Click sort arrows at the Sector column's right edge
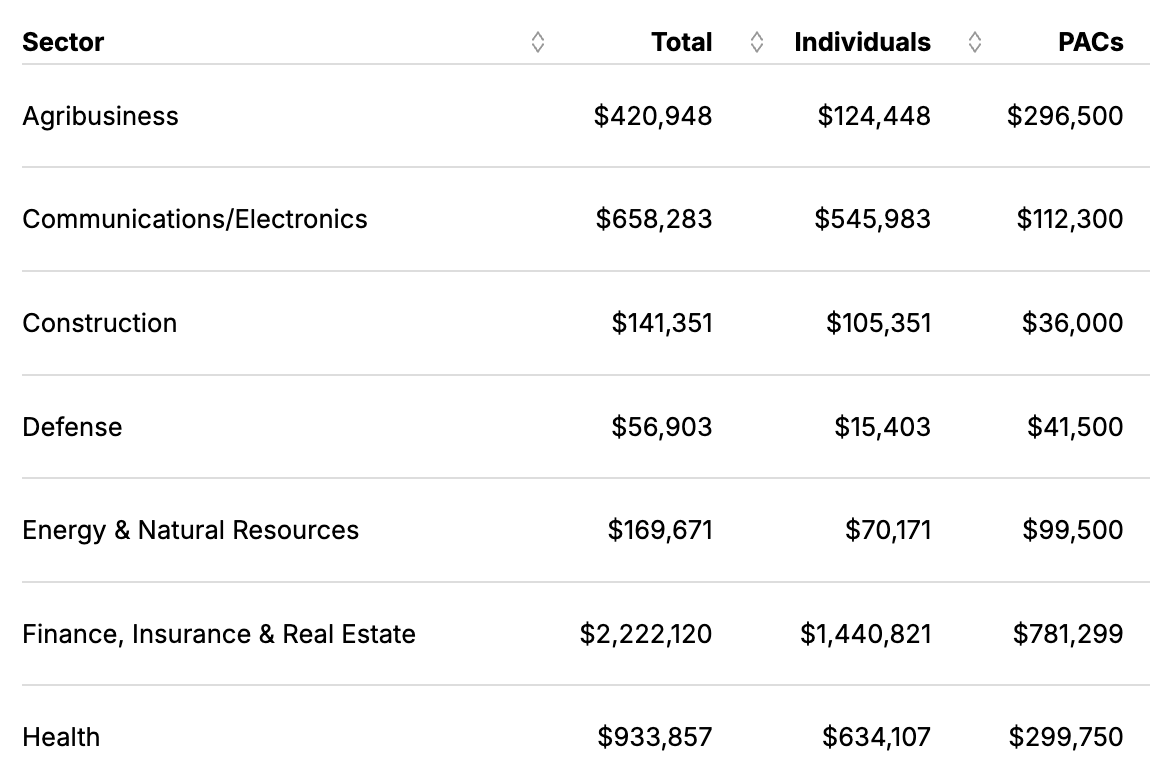 click(538, 42)
